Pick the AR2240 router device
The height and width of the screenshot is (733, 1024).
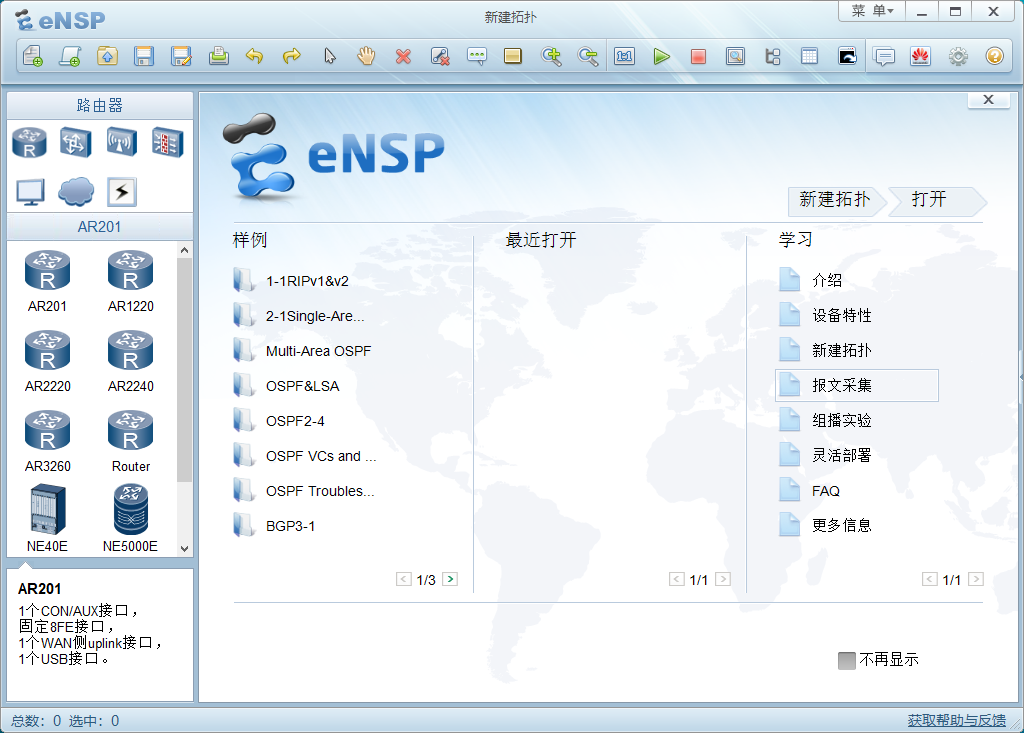(131, 362)
